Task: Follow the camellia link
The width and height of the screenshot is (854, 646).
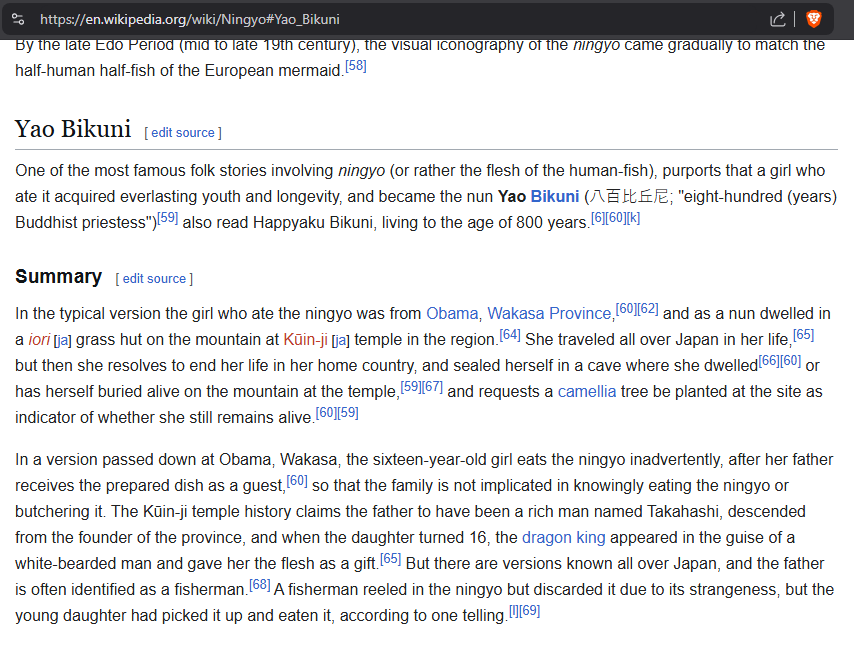Action: (x=587, y=392)
